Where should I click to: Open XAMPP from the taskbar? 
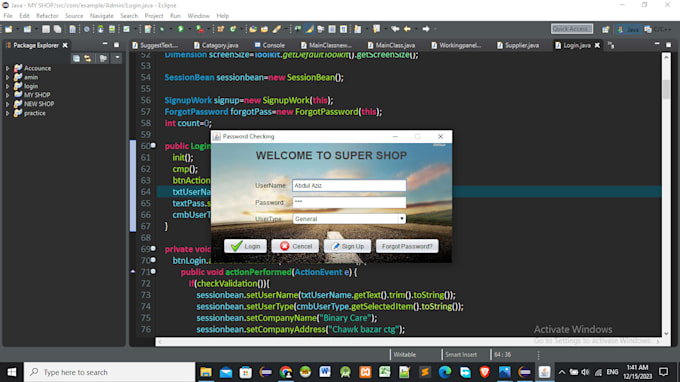point(365,372)
